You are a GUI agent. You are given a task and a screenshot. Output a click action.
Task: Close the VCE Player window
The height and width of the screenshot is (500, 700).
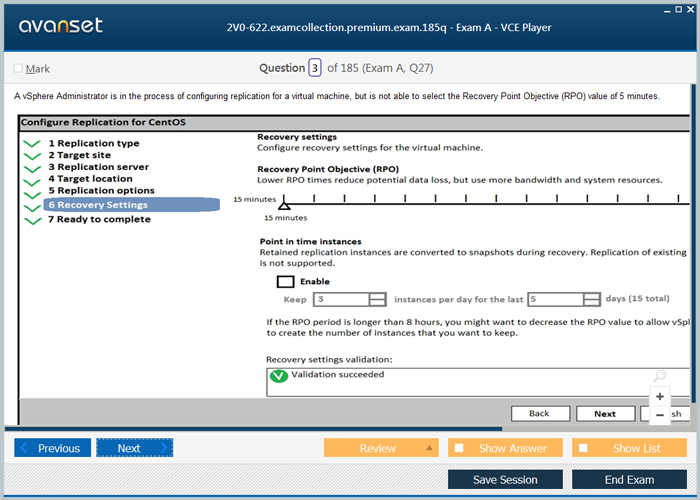pos(690,9)
